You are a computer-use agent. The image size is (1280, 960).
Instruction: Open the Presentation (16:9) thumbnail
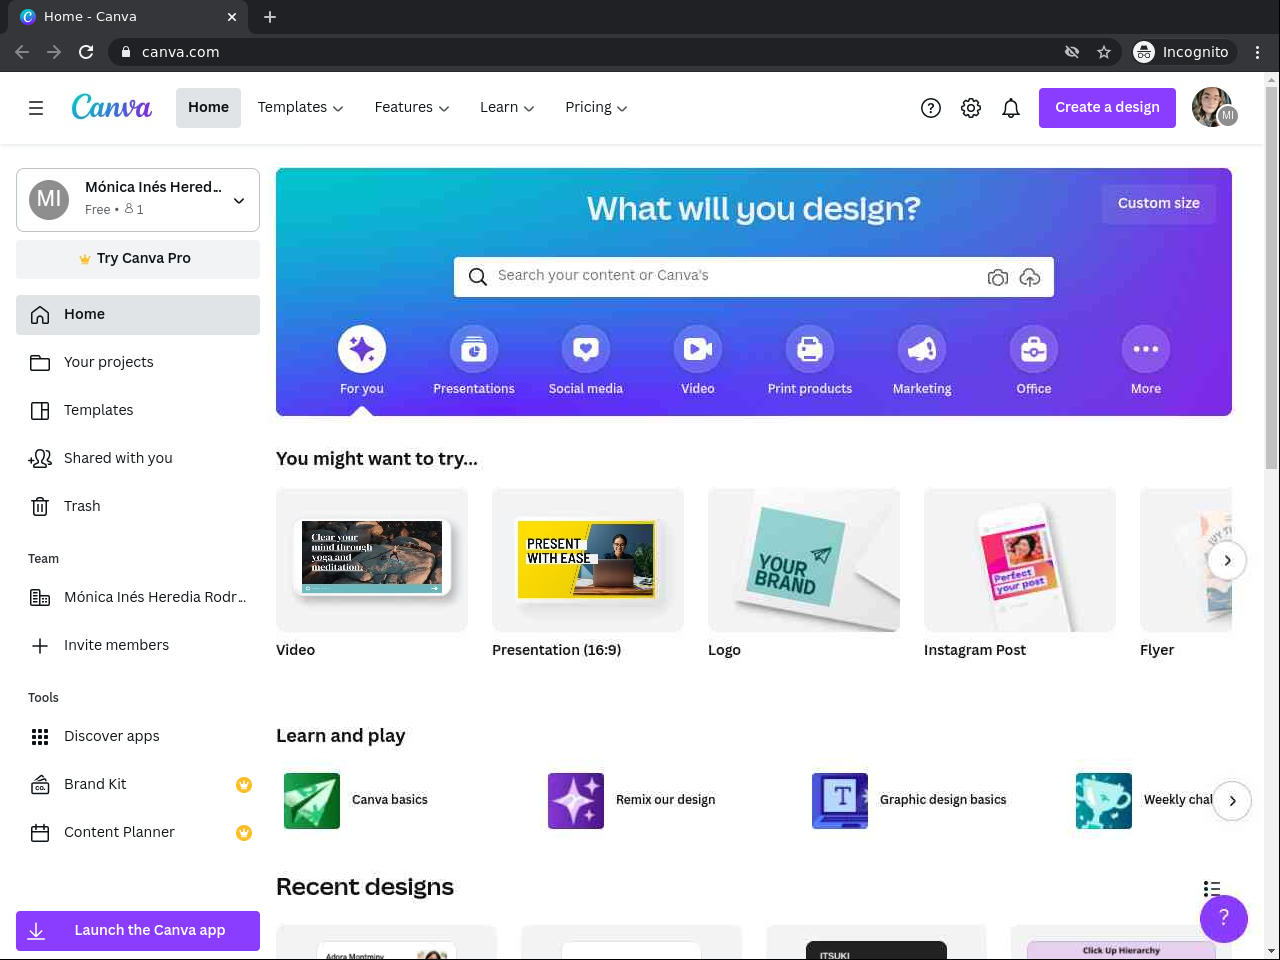tap(588, 560)
